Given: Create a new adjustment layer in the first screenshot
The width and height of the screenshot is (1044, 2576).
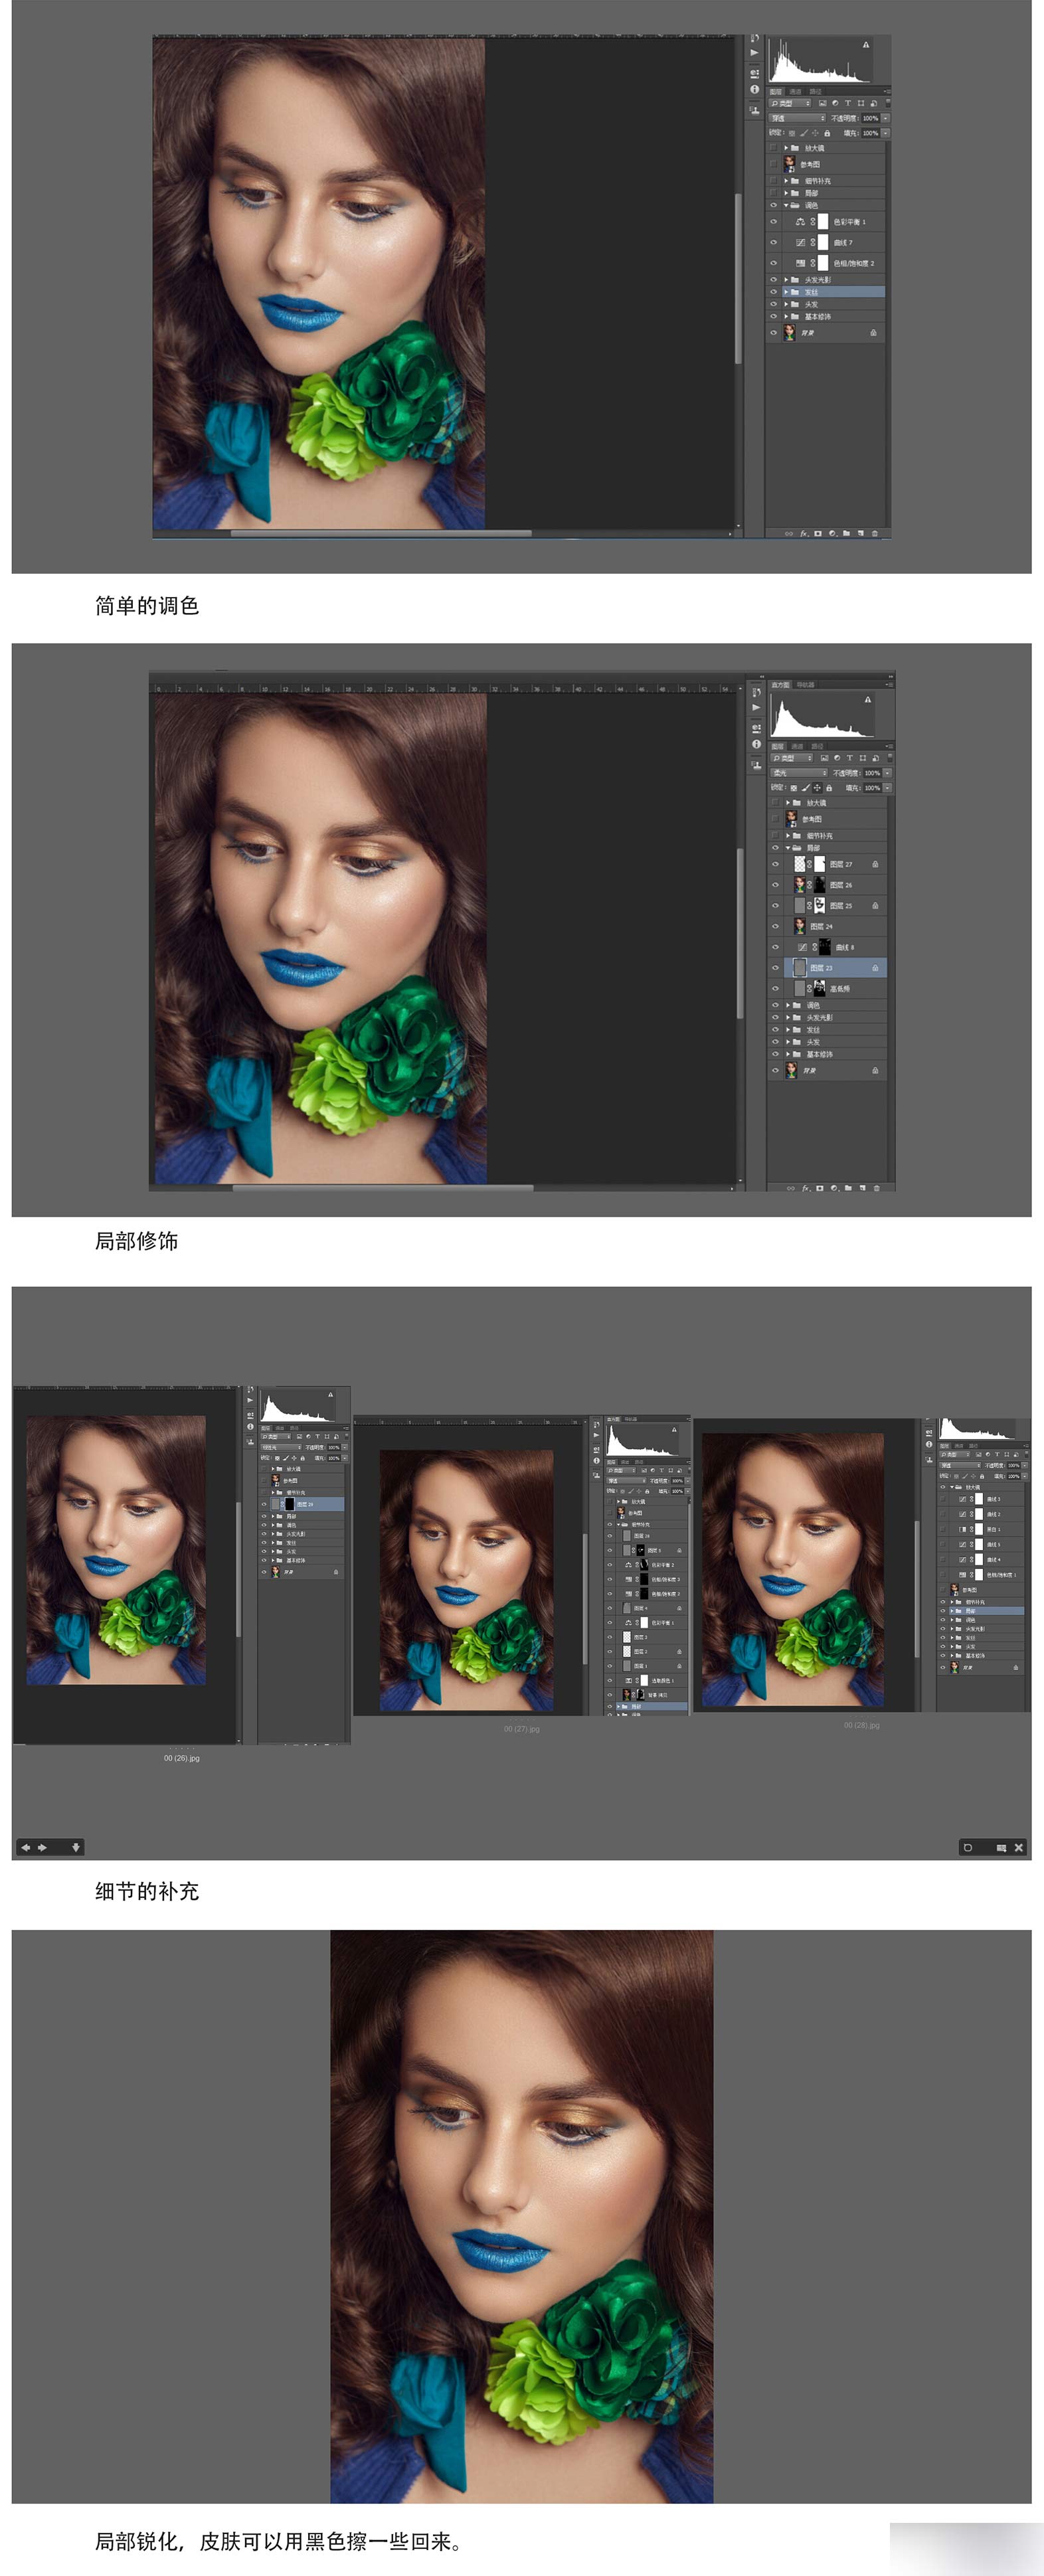Looking at the screenshot, I should [832, 533].
